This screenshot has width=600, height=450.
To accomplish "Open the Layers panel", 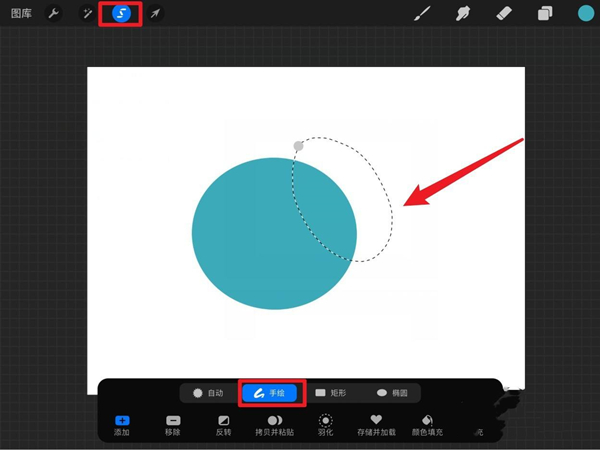I will [545, 14].
